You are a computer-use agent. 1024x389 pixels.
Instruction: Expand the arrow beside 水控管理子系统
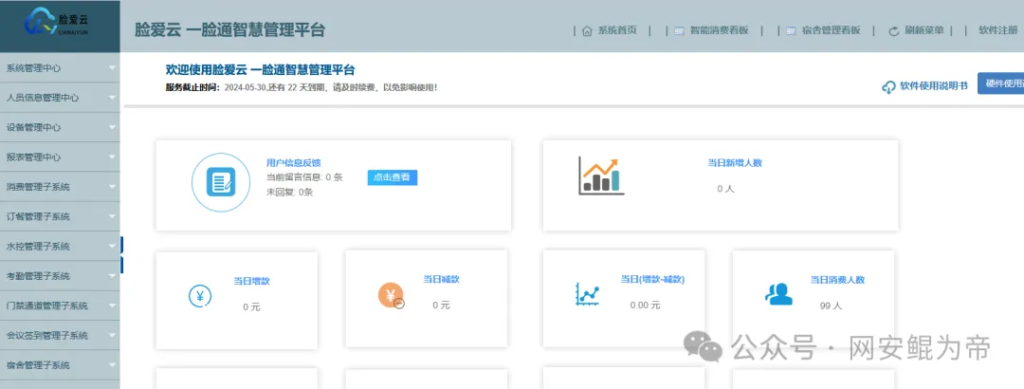(112, 246)
